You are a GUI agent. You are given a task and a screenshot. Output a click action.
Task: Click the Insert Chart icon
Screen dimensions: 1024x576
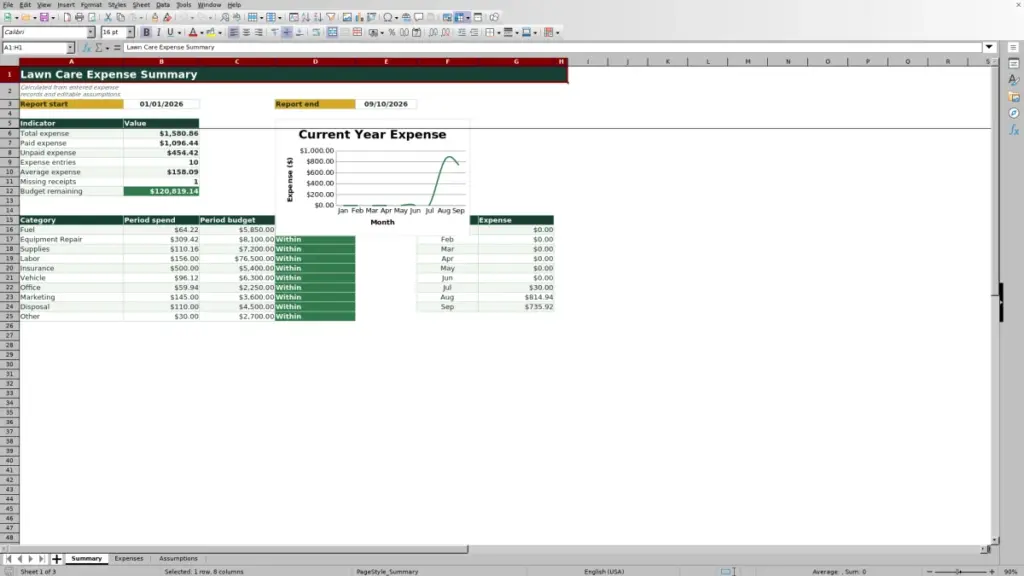359,18
